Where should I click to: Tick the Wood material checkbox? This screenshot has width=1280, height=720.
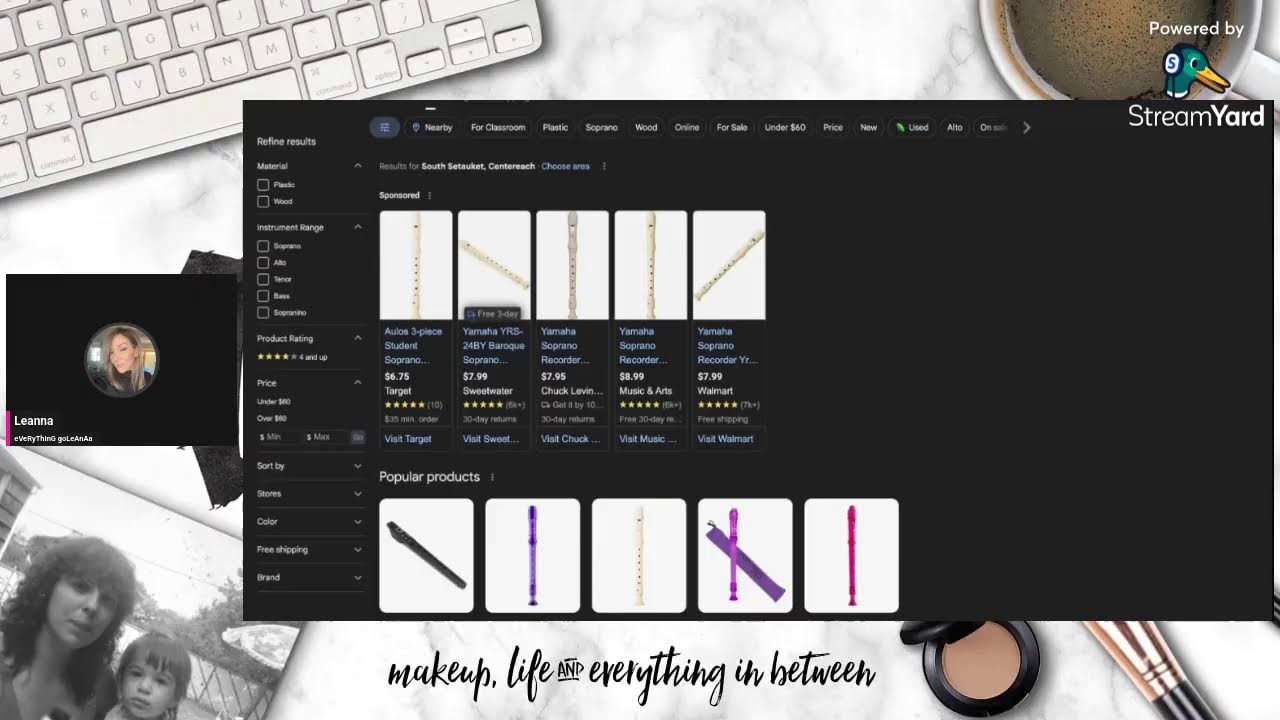pos(263,201)
